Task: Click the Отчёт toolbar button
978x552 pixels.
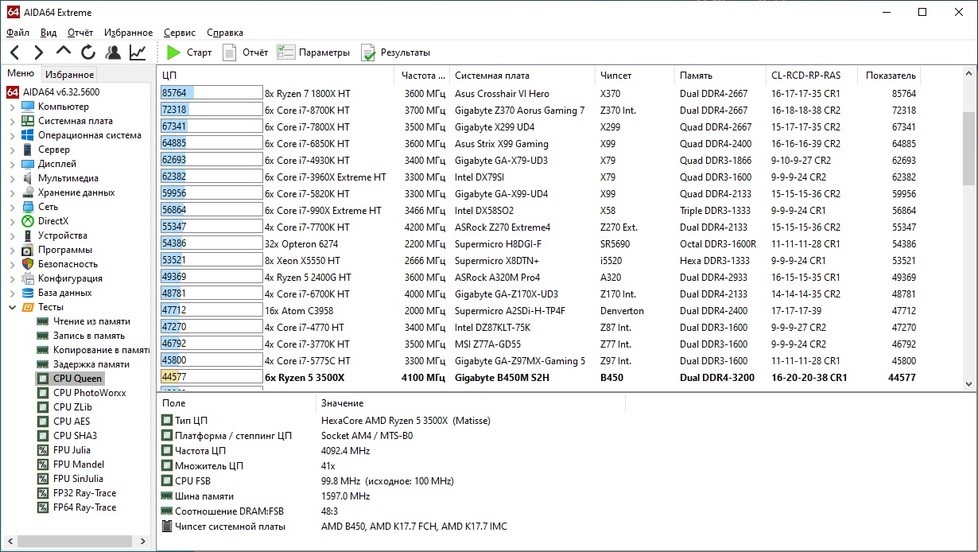Action: [245, 52]
